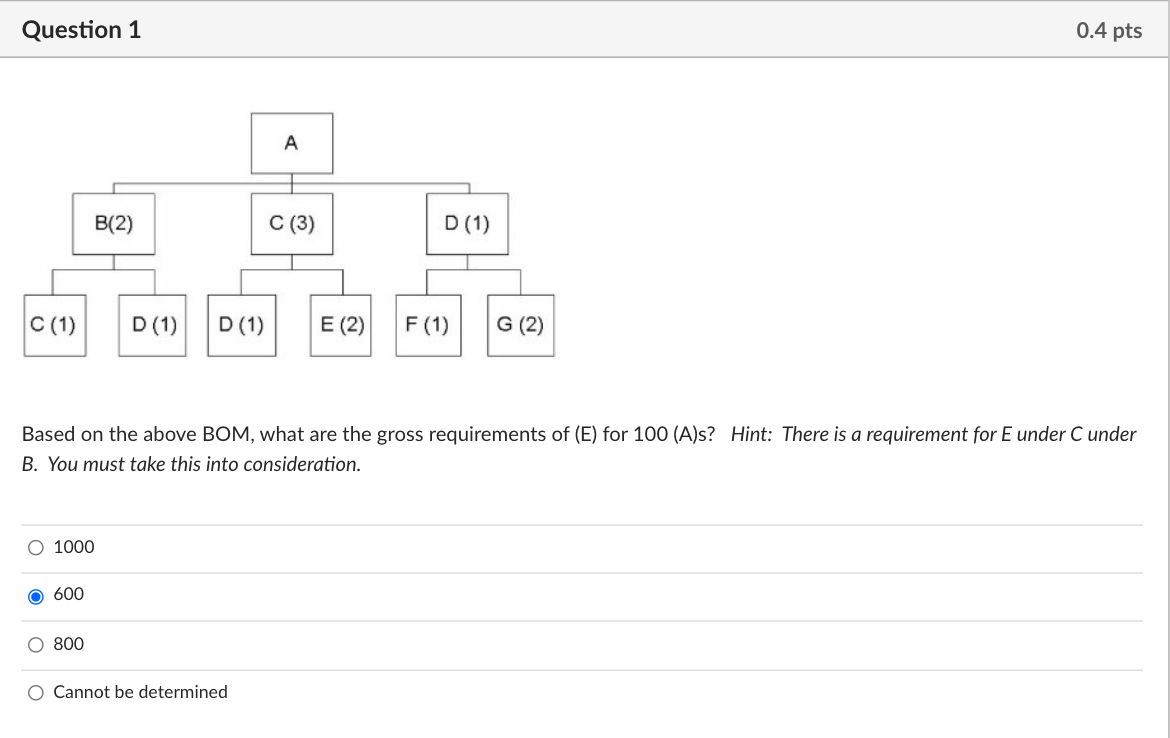Click the D (1) box under C
Viewport: 1170px width, 738px height.
242,324
